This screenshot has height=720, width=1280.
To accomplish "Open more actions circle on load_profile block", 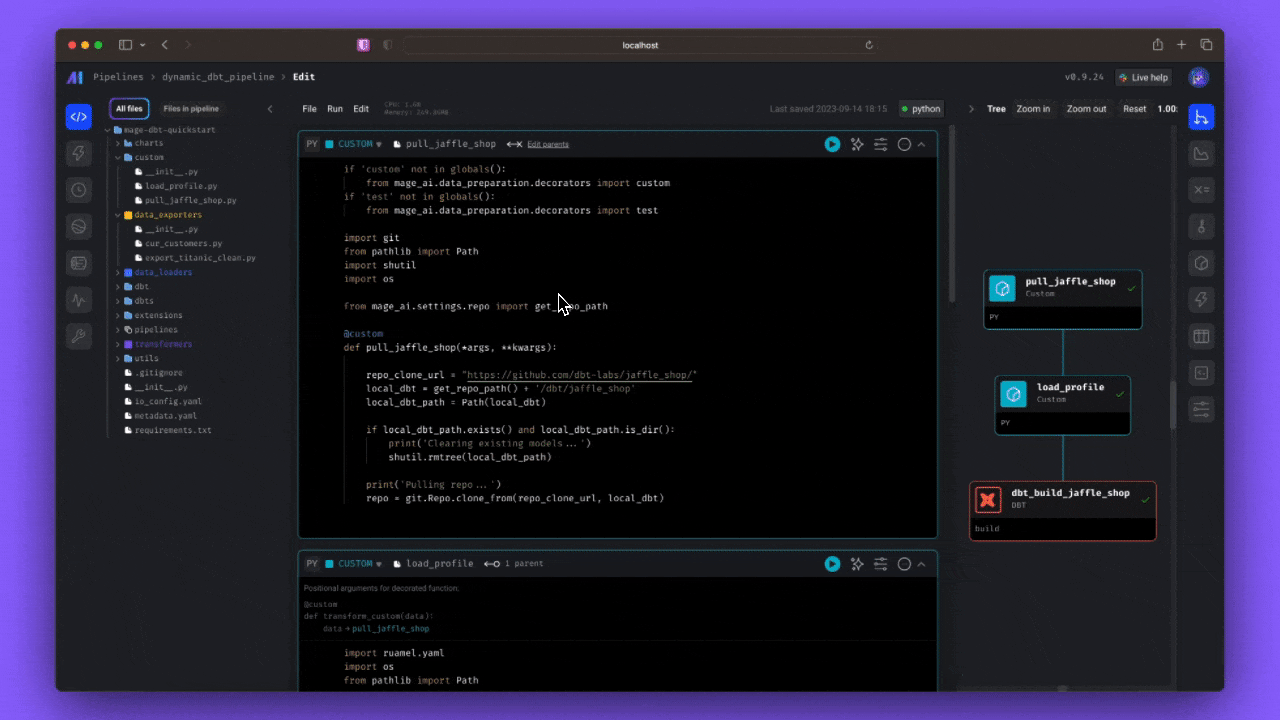I will click(x=904, y=564).
